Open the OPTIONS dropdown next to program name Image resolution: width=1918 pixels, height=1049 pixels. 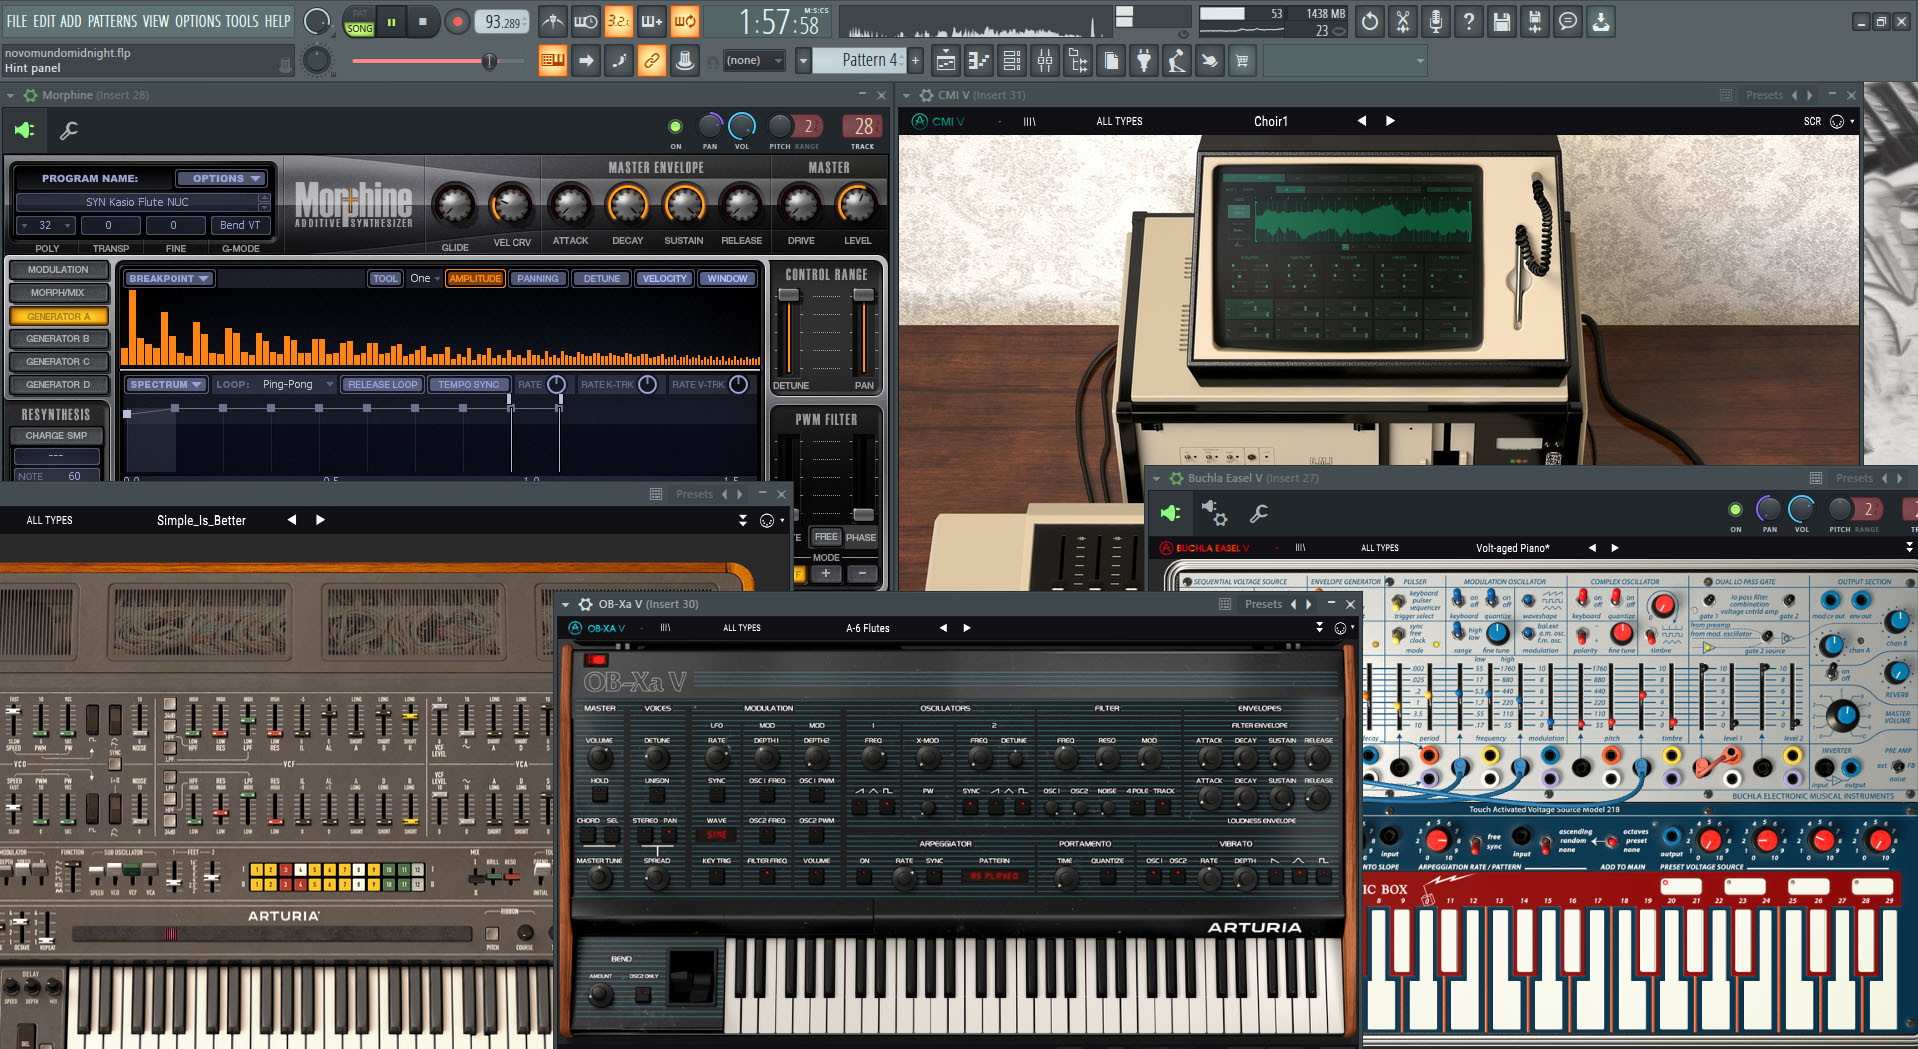point(221,178)
